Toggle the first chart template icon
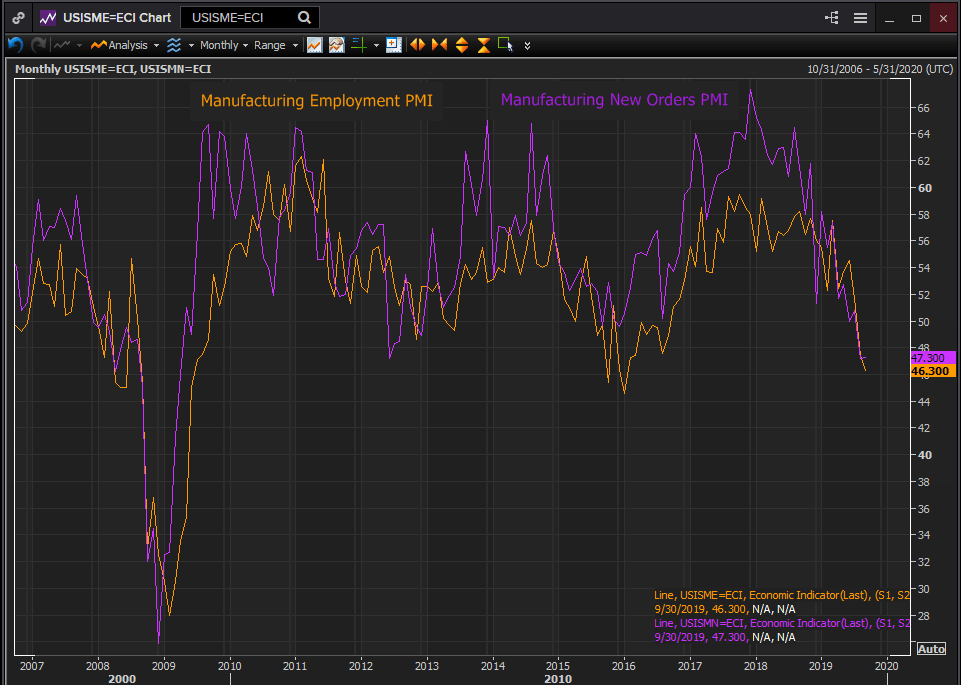 coord(314,45)
